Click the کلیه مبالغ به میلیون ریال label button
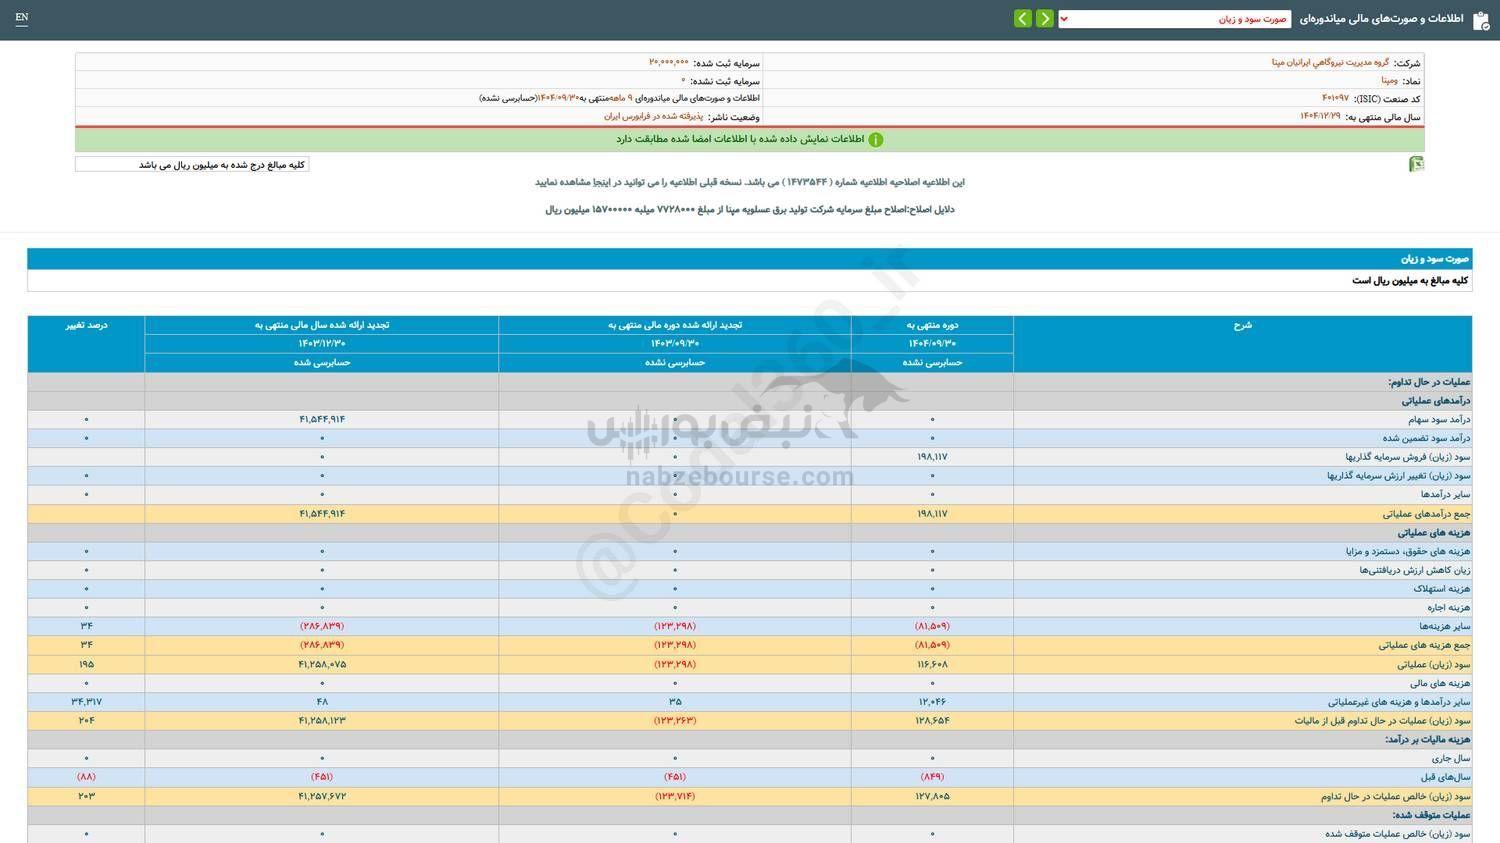 coord(191,163)
